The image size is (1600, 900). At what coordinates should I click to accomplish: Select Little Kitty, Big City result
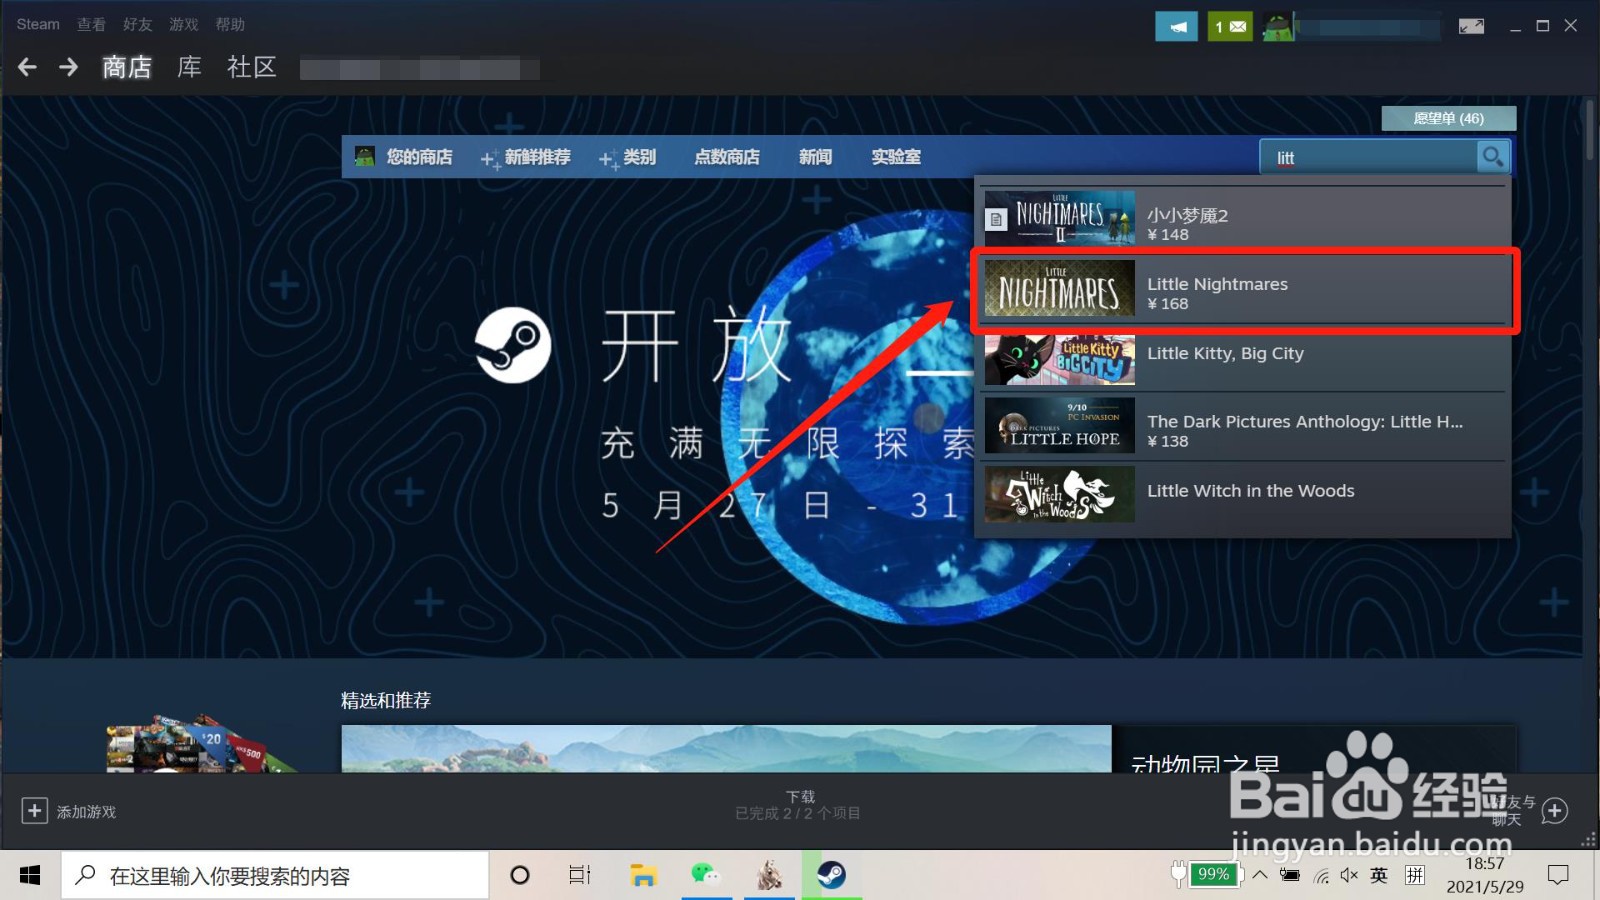(1244, 358)
